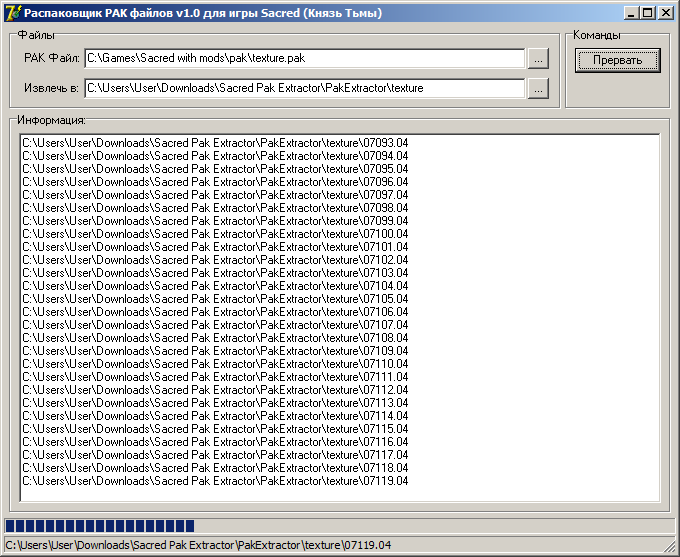
Task: Select log line ending 07099.04
Action: [215, 221]
